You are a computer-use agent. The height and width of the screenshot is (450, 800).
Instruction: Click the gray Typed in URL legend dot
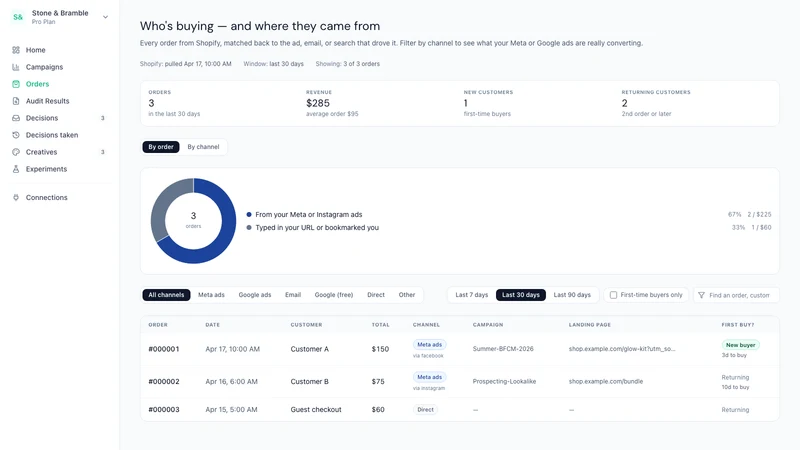coord(249,228)
